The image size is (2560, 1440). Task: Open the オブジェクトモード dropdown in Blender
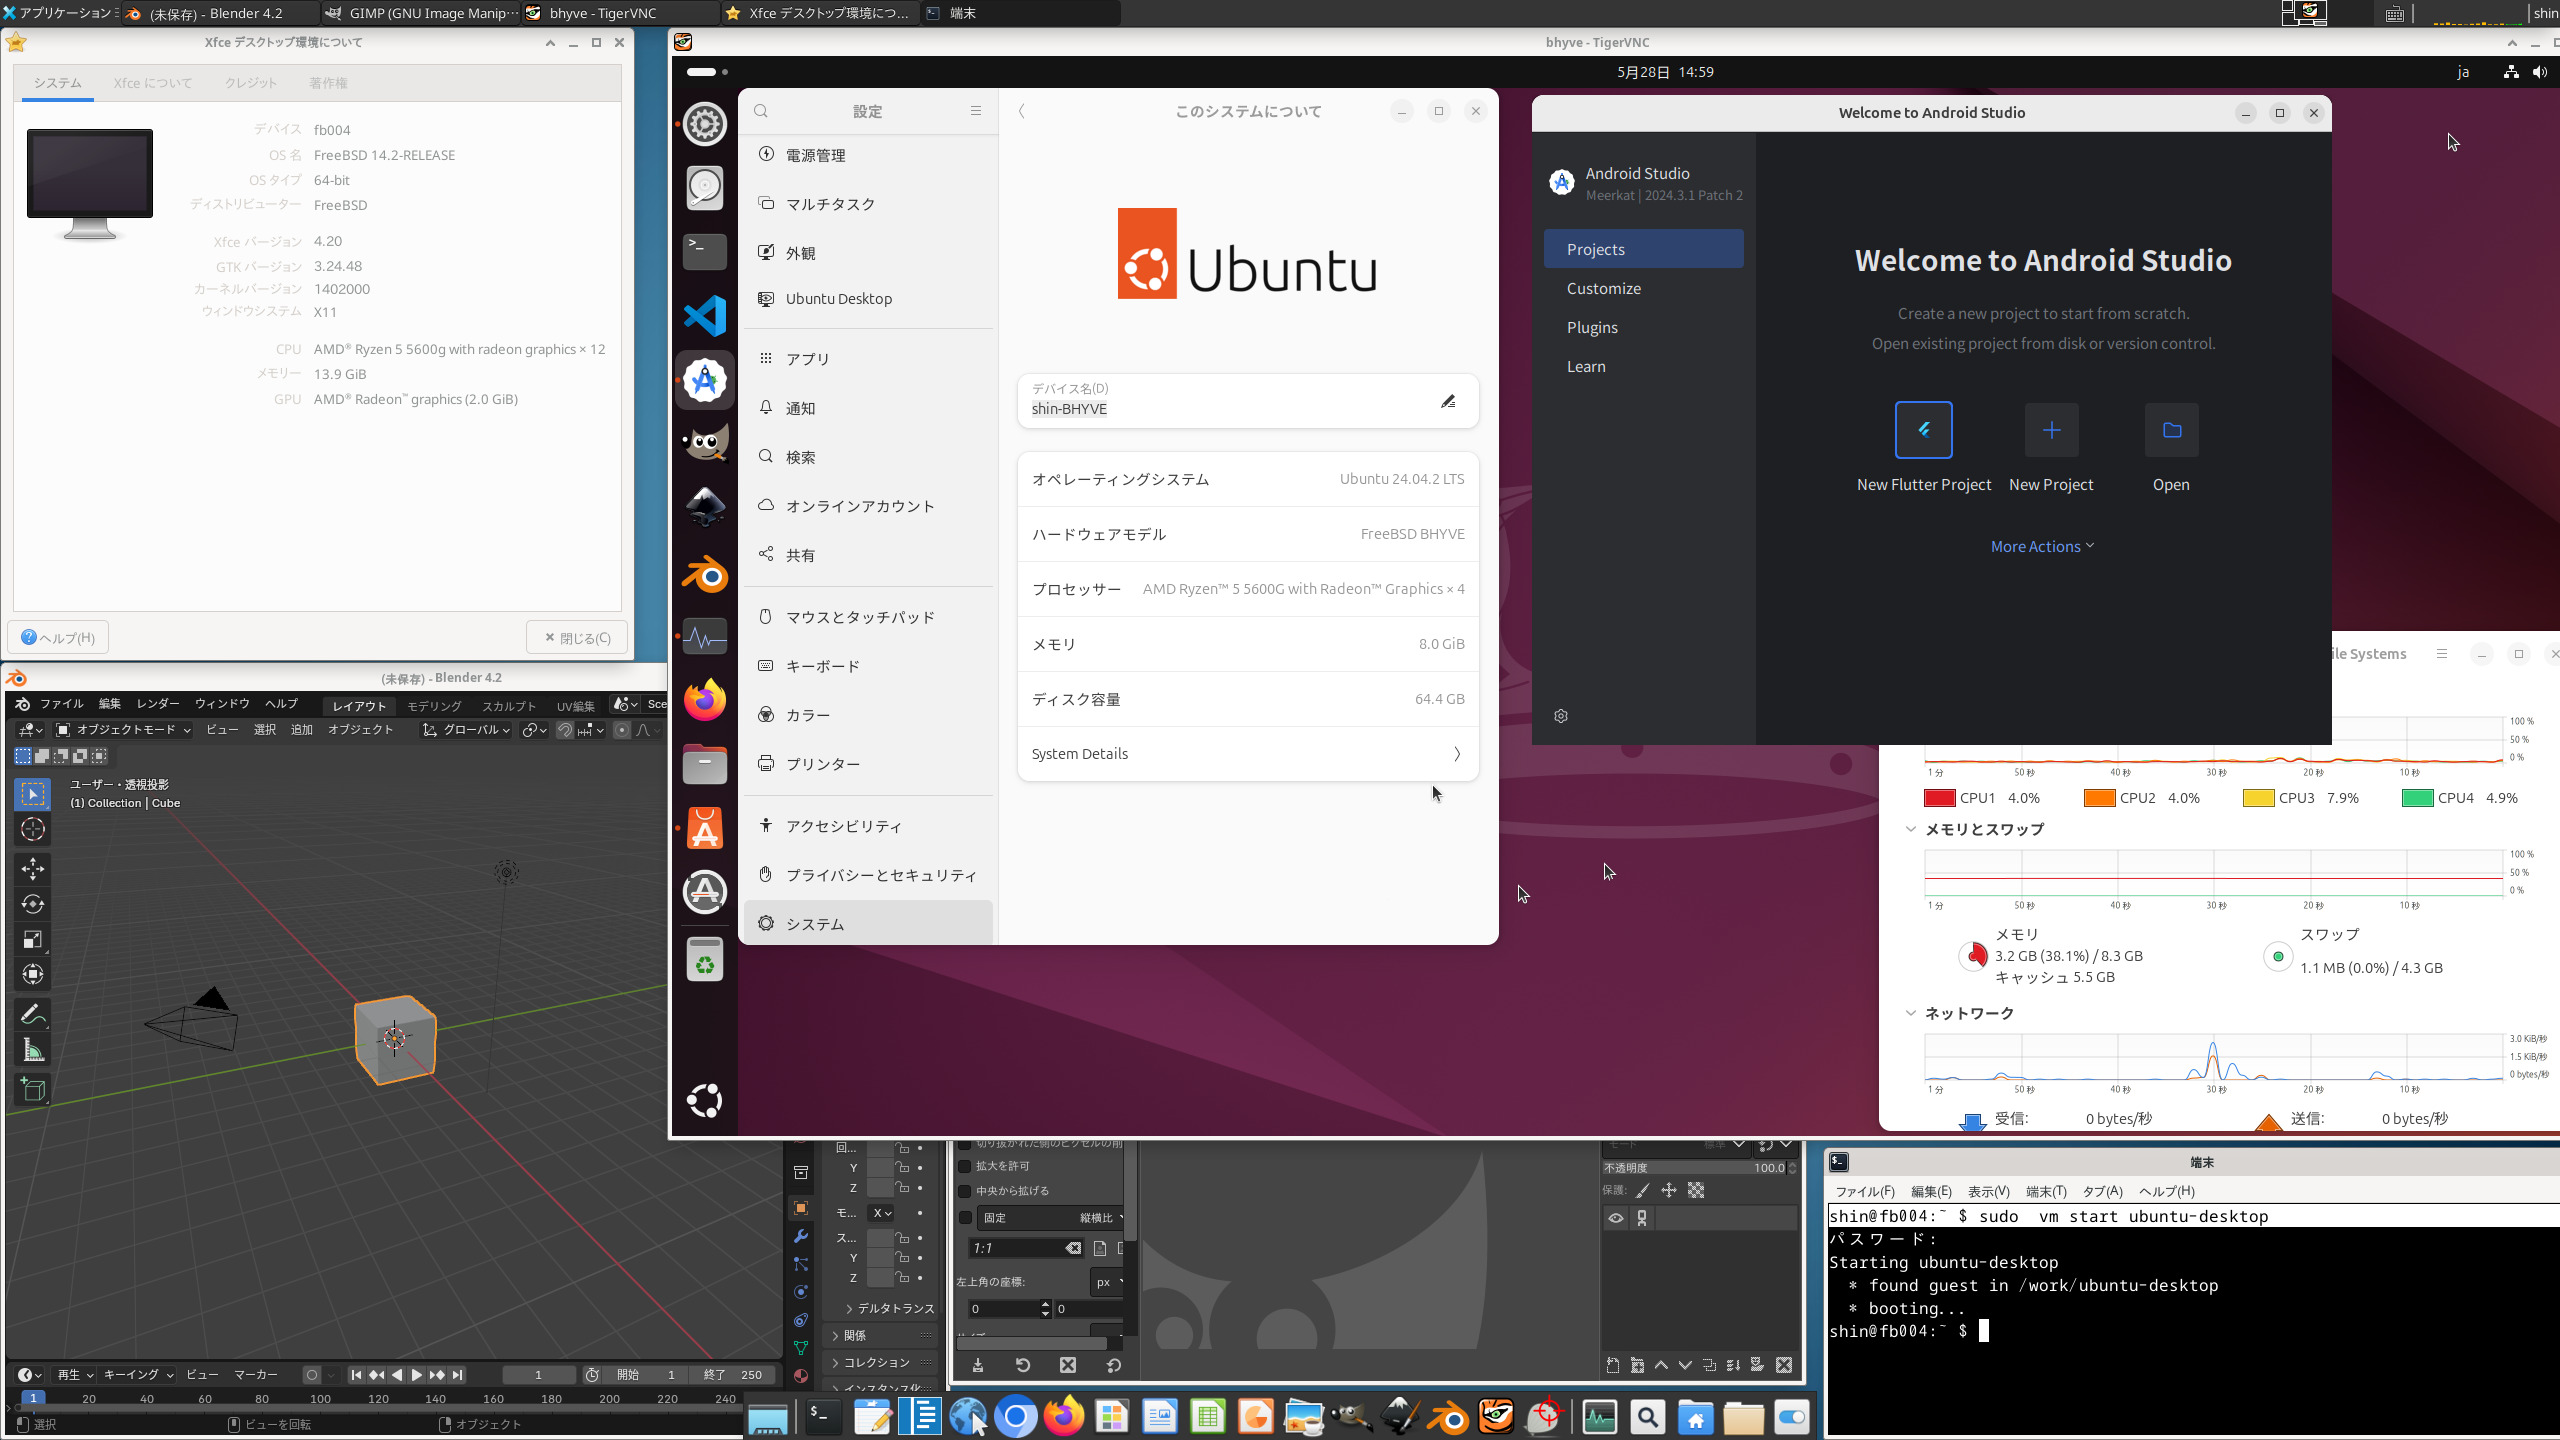(x=124, y=730)
